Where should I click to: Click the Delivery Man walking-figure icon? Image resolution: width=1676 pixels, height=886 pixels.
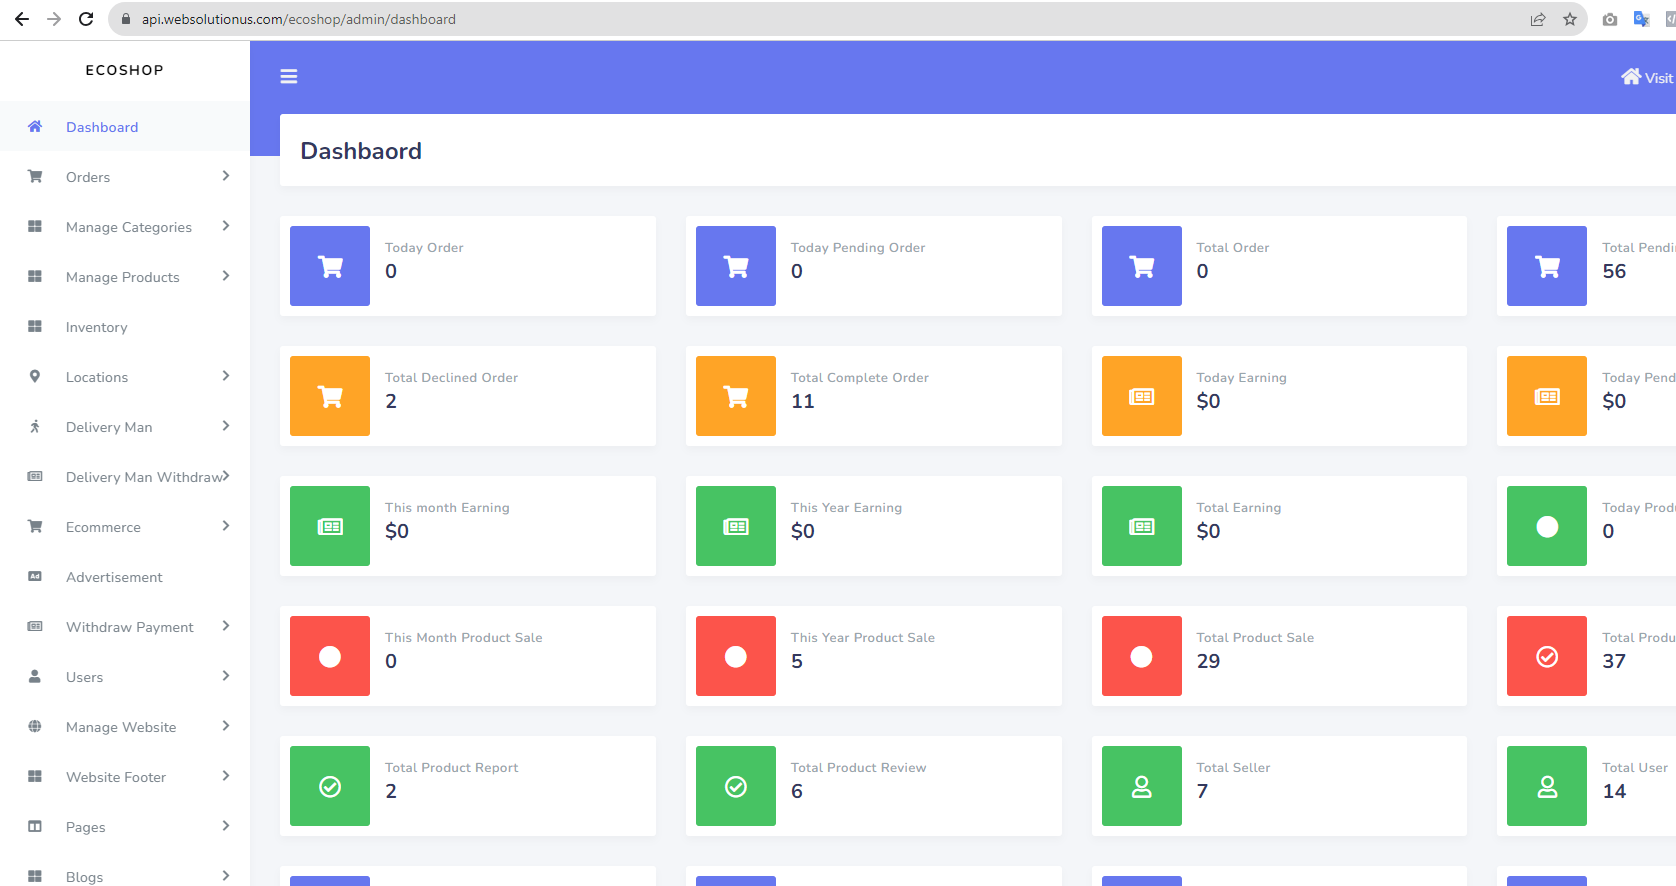click(x=35, y=426)
